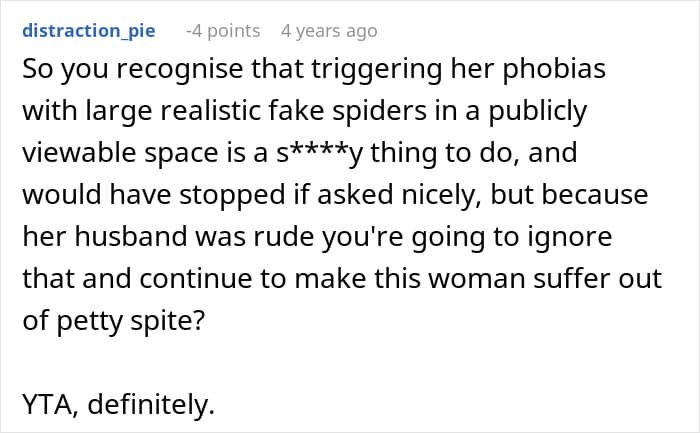Image resolution: width=700 pixels, height=433 pixels.
Task: Open the distraction_pie user profile
Action: 88,31
